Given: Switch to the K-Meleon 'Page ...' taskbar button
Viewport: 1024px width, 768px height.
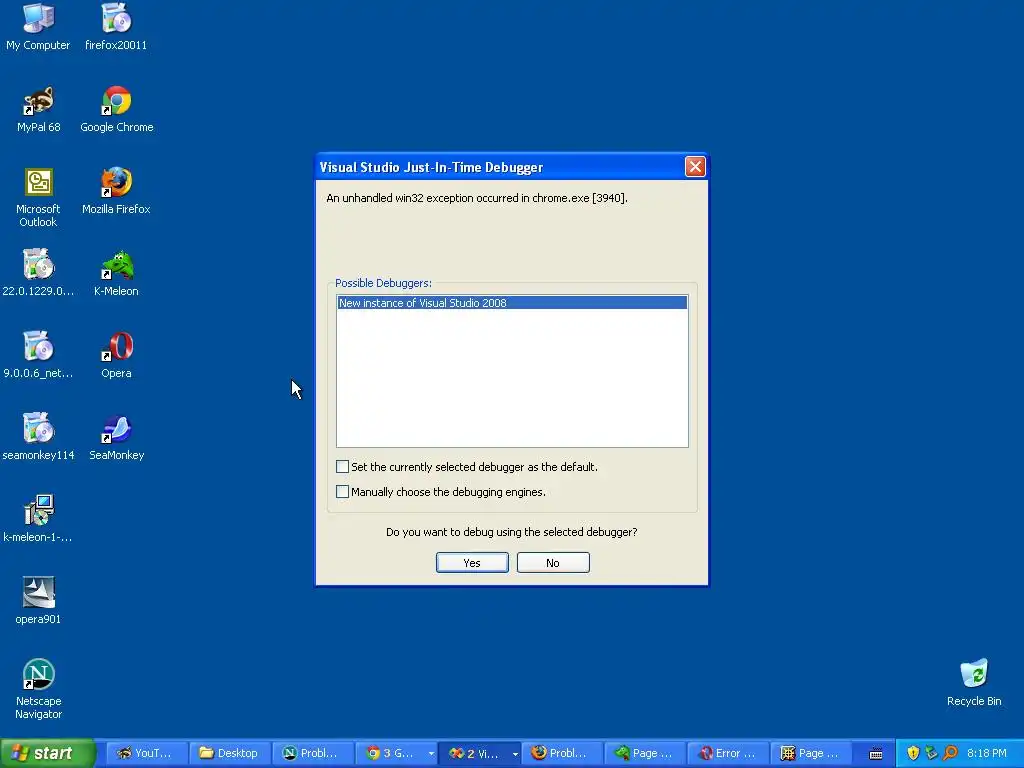Looking at the screenshot, I should click(x=645, y=753).
